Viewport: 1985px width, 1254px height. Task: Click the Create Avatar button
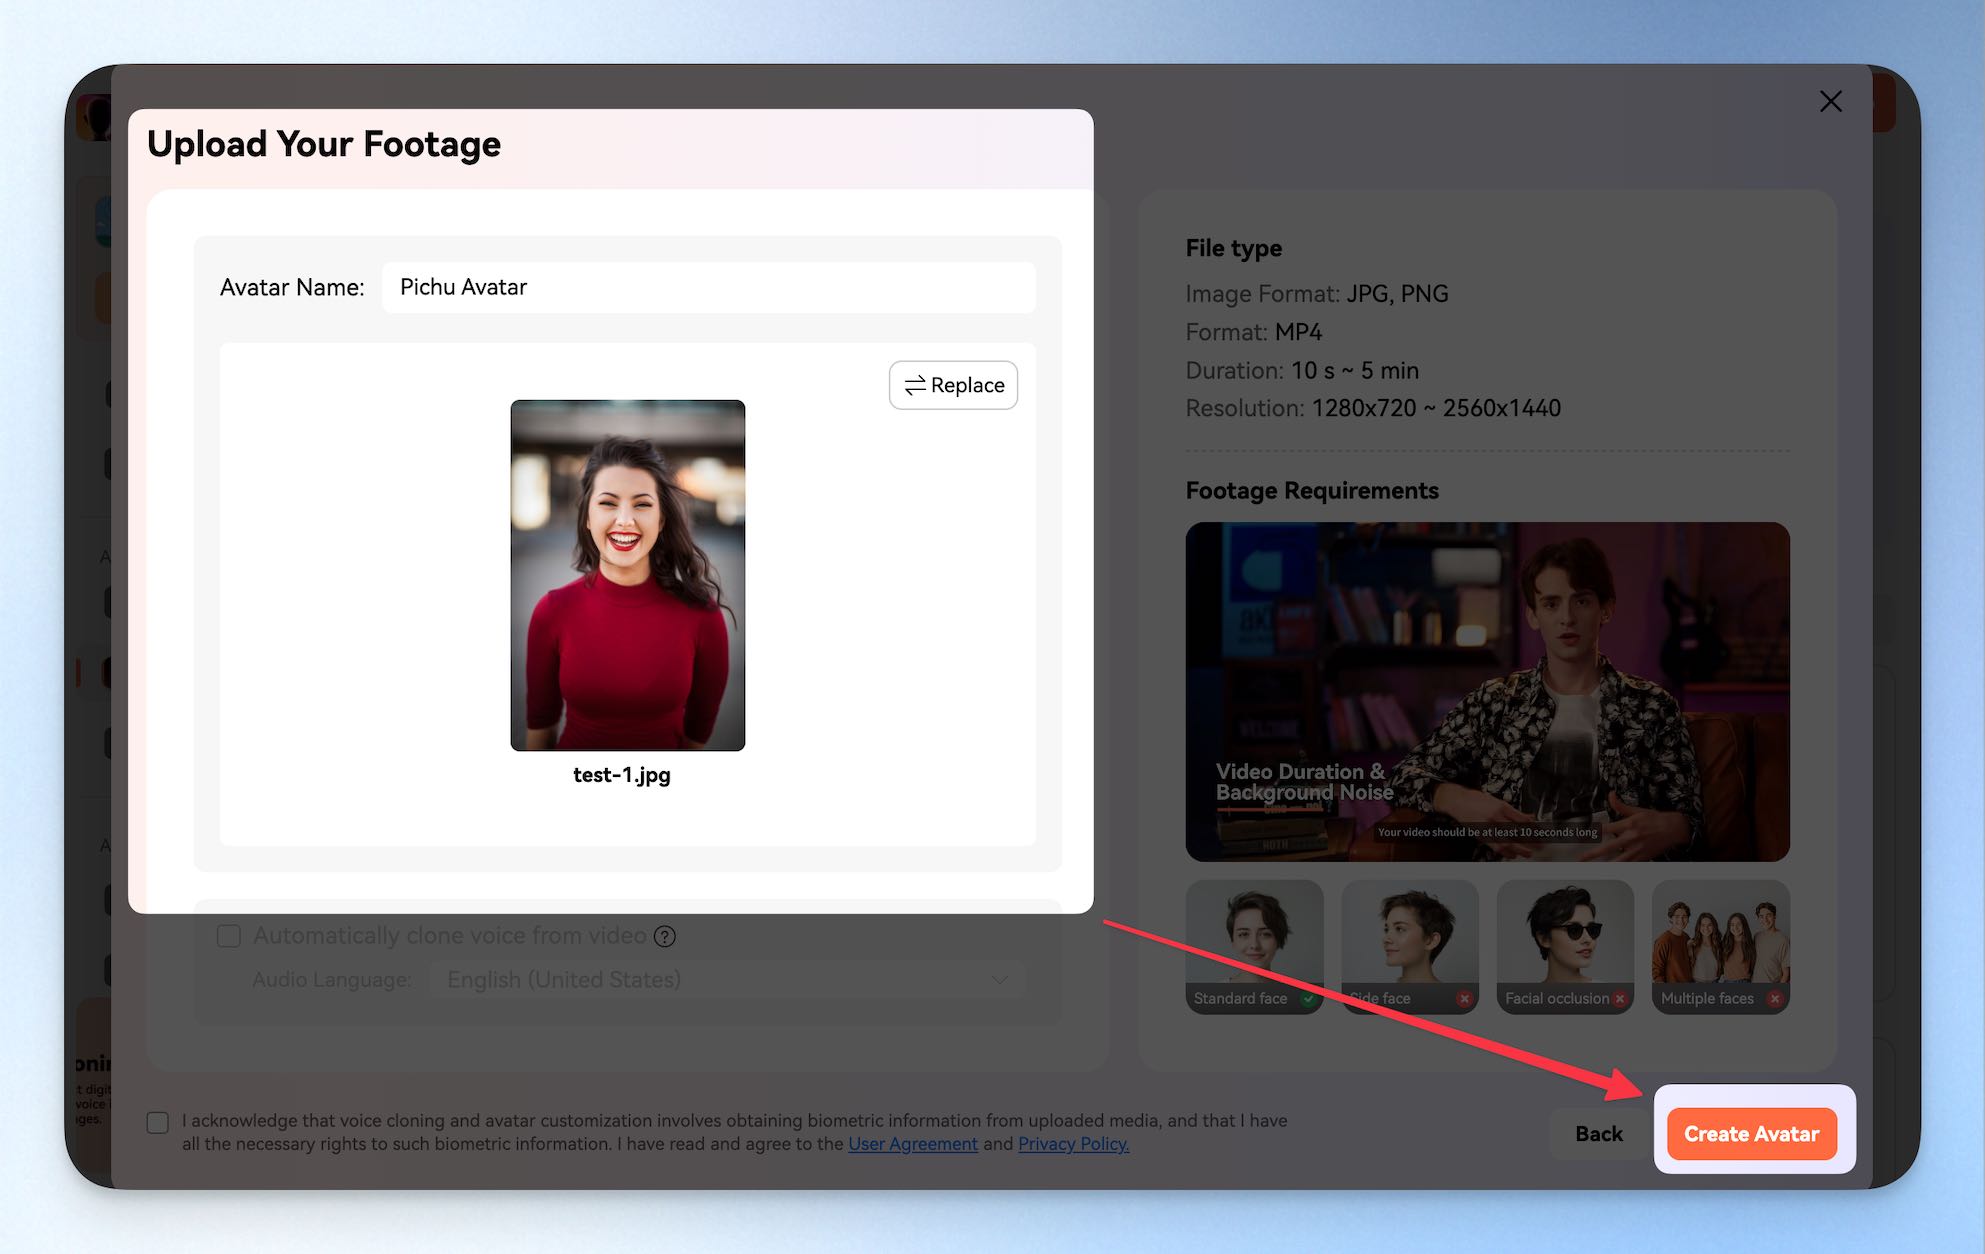(1751, 1134)
